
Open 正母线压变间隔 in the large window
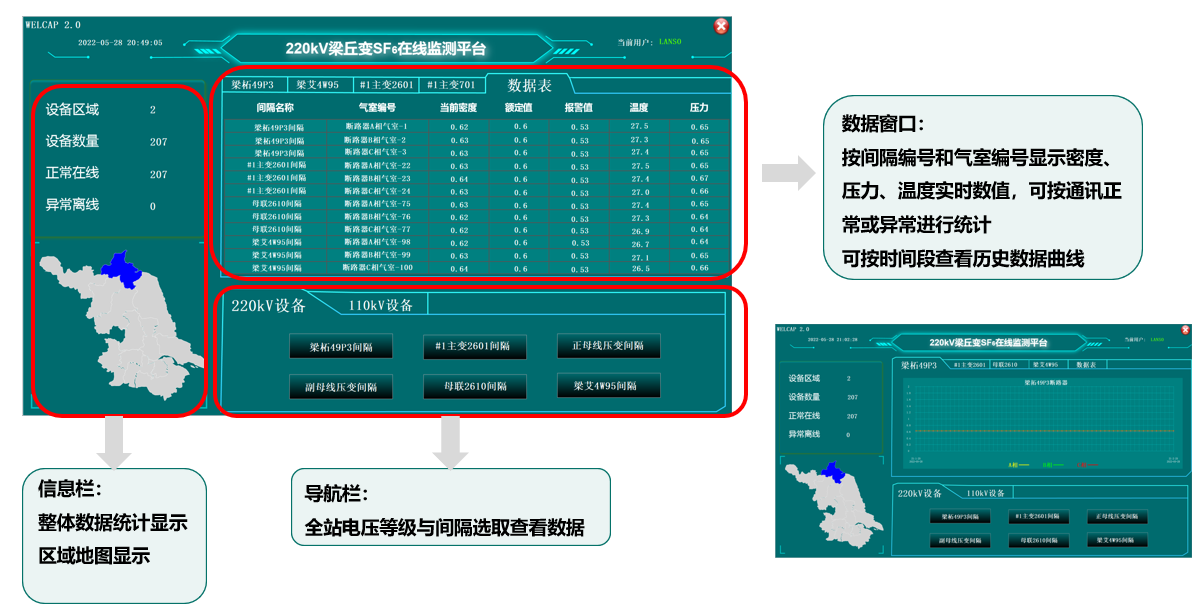coord(608,346)
